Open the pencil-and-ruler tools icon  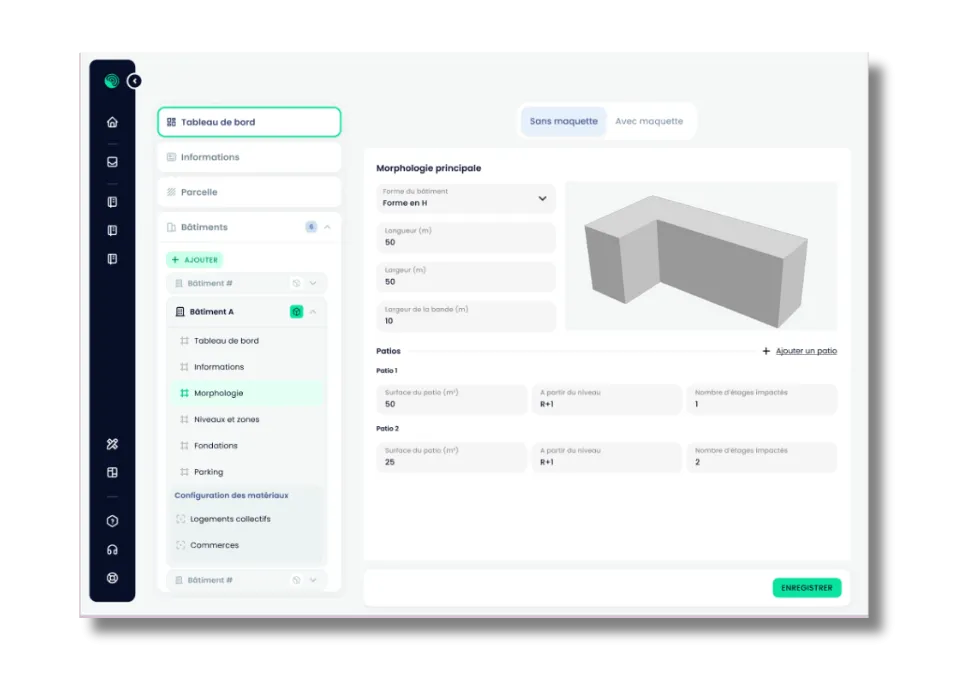(112, 444)
